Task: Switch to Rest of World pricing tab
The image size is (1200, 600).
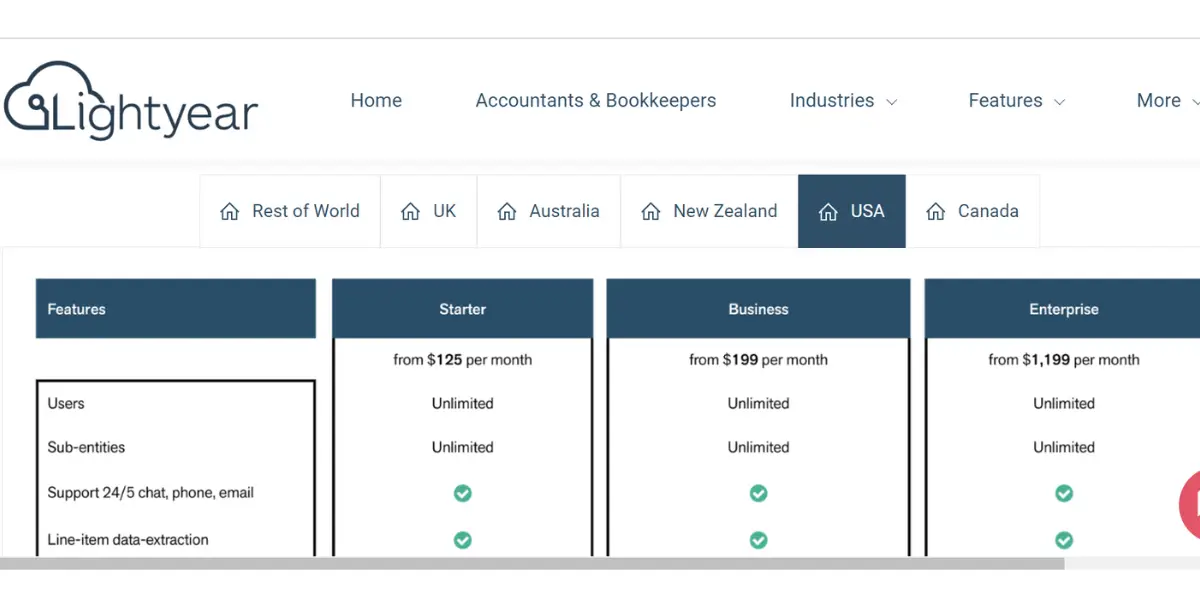Action: coord(290,211)
